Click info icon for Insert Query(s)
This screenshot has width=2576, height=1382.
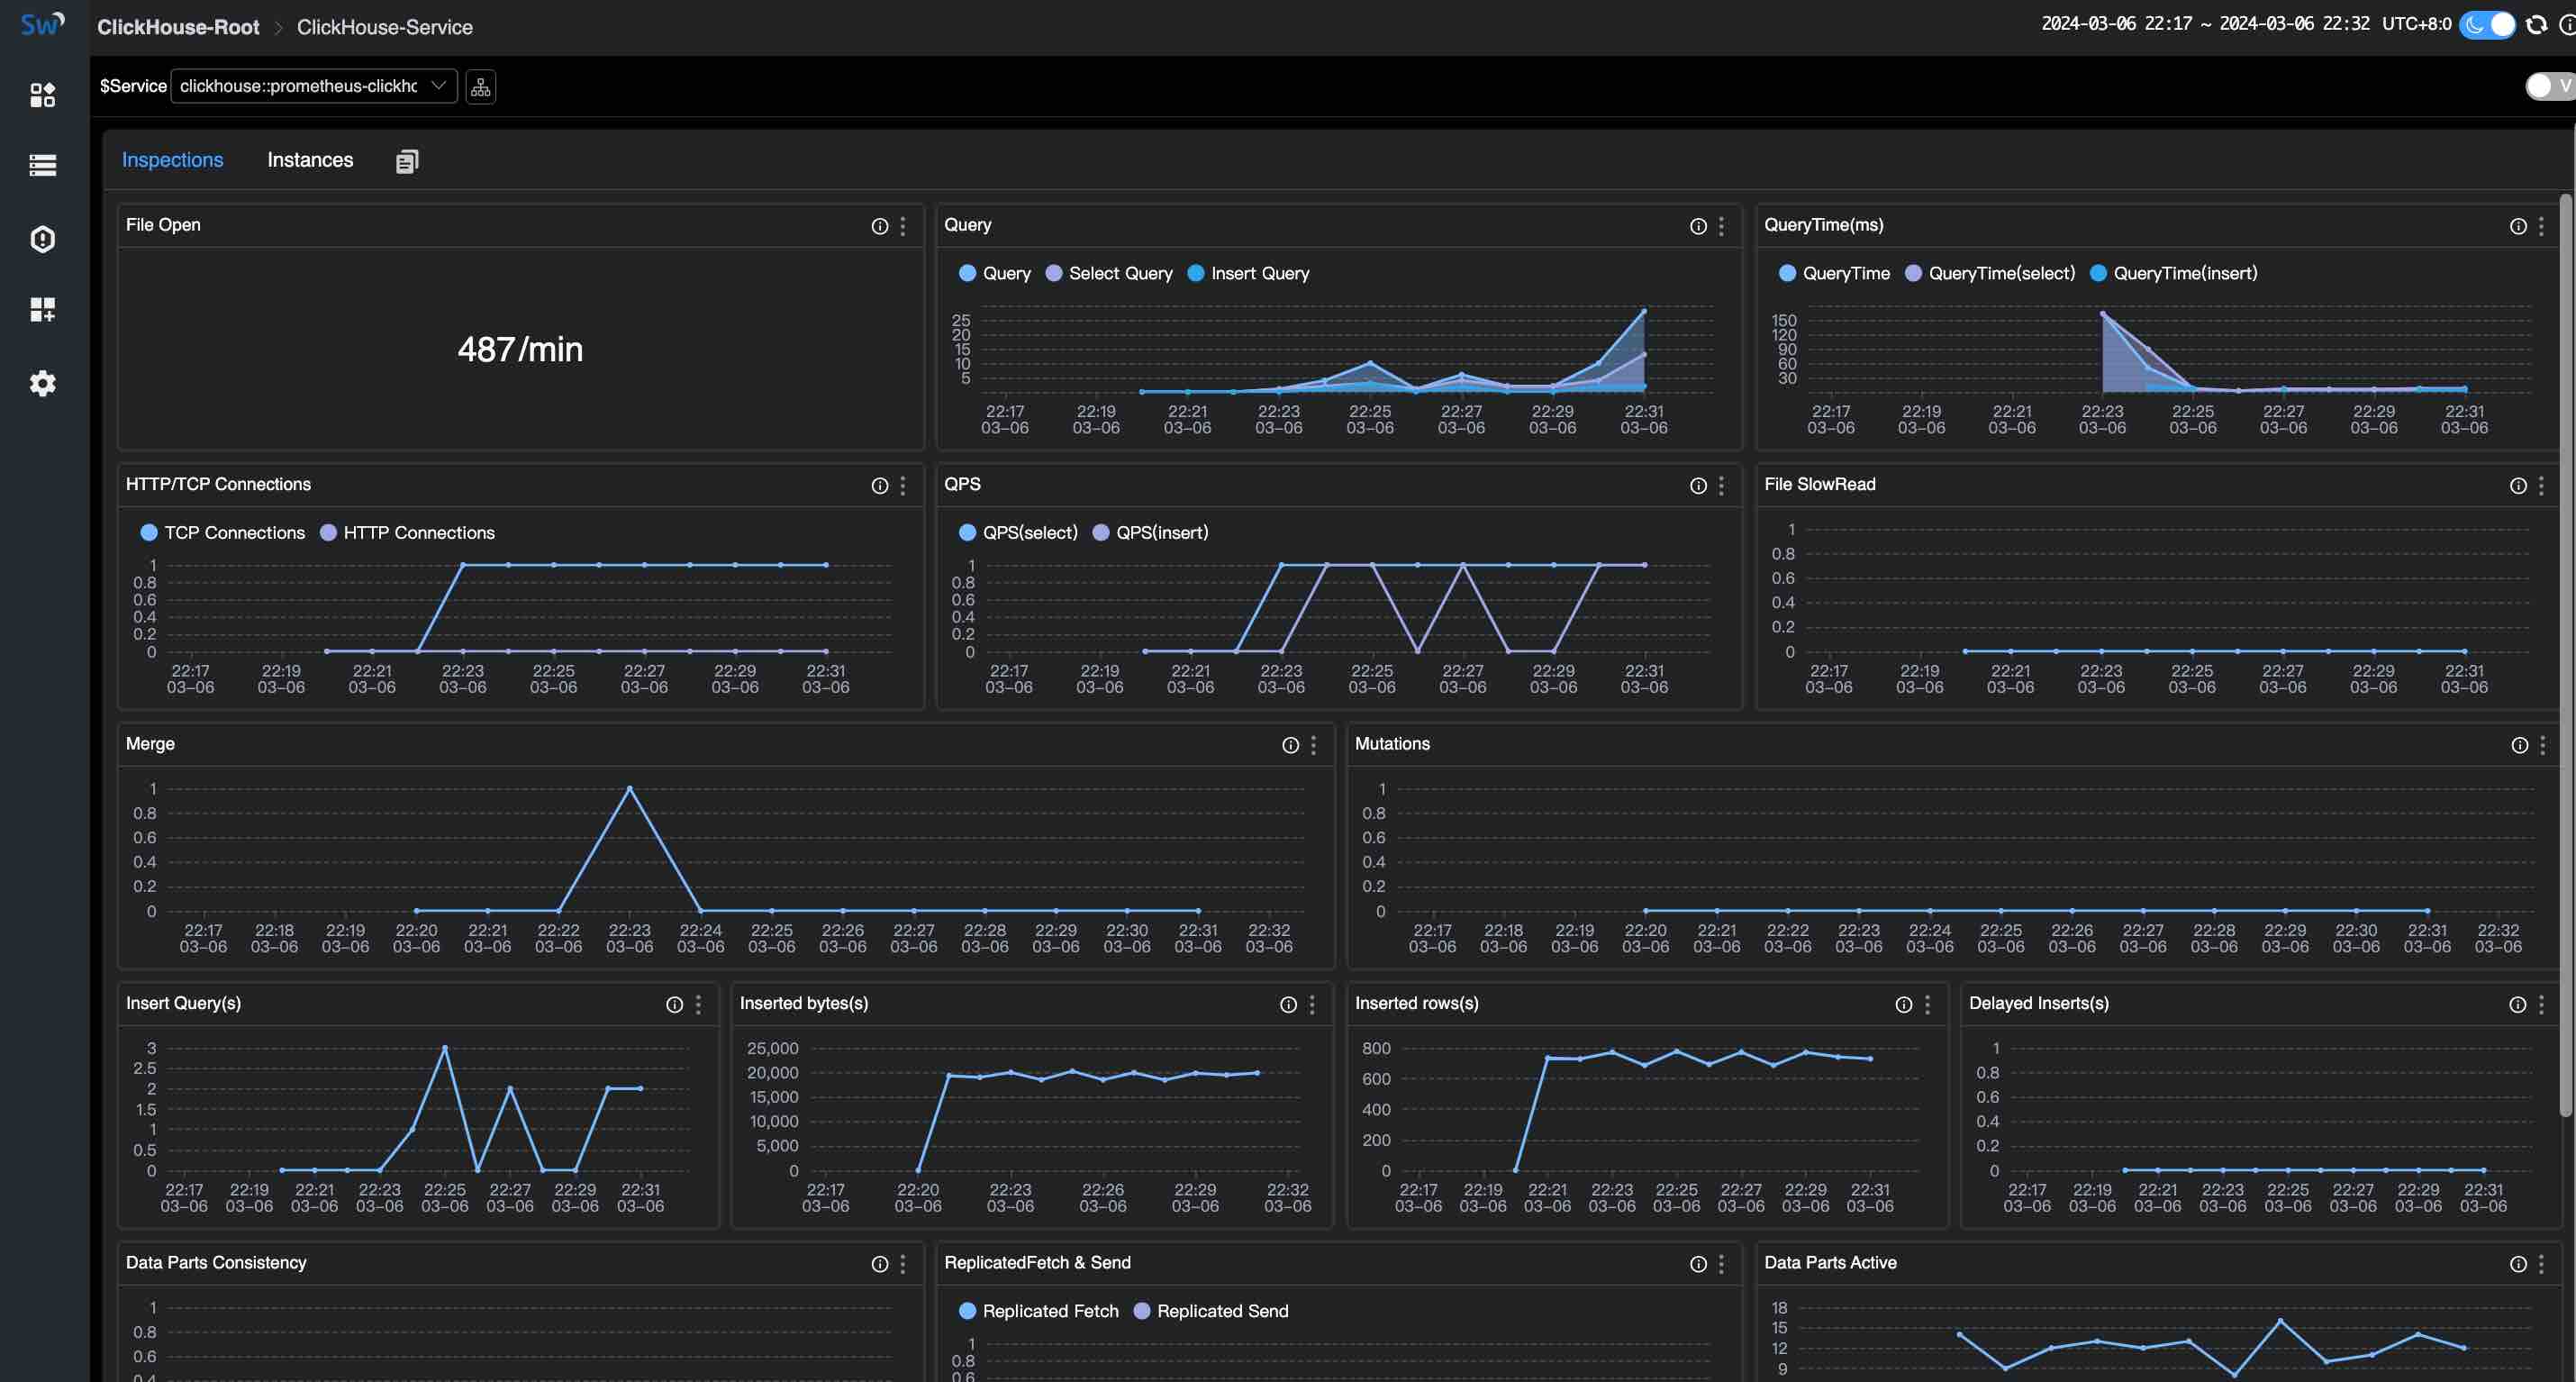(x=676, y=1004)
